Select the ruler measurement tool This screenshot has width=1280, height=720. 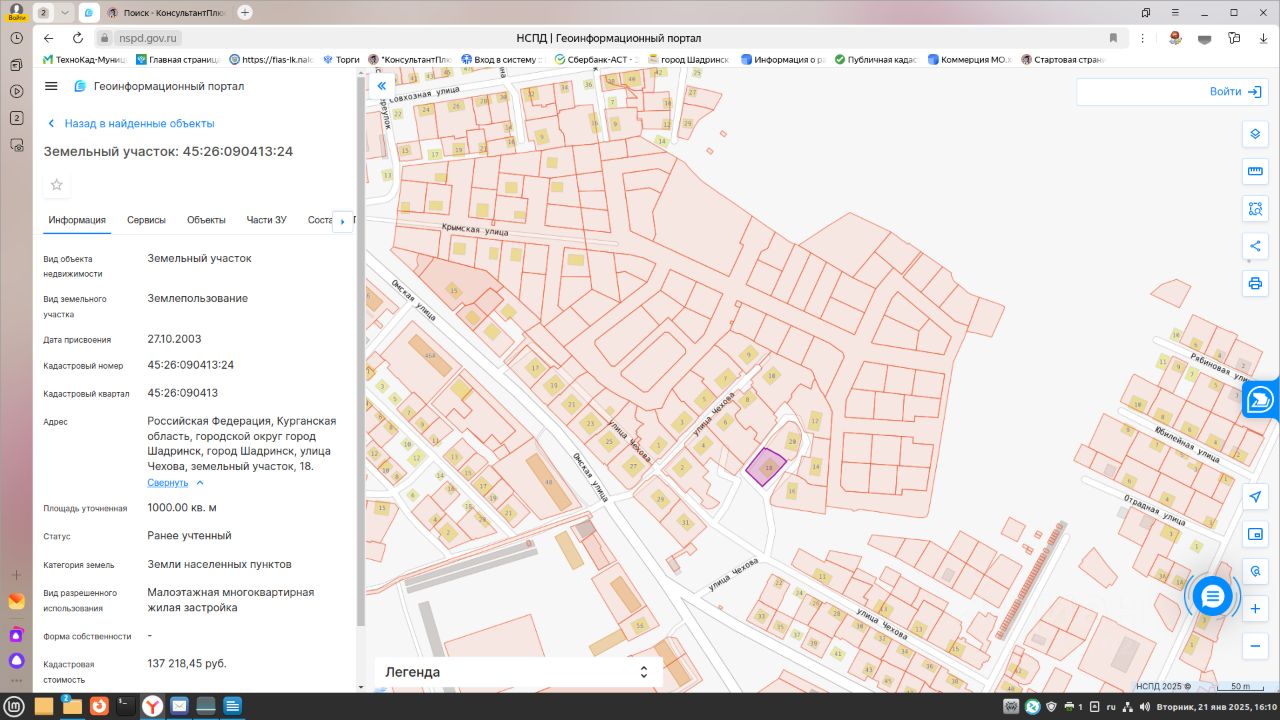(x=1255, y=172)
